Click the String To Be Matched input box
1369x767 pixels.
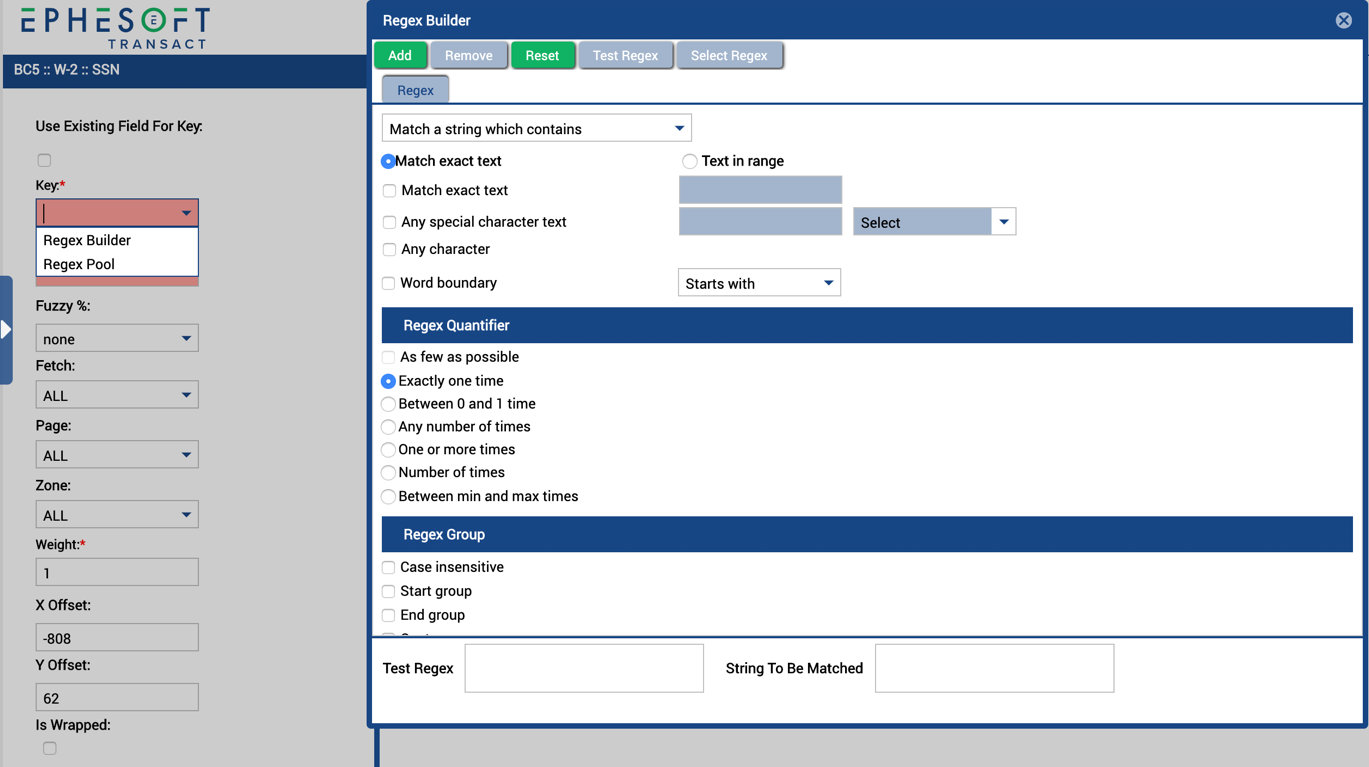click(994, 668)
